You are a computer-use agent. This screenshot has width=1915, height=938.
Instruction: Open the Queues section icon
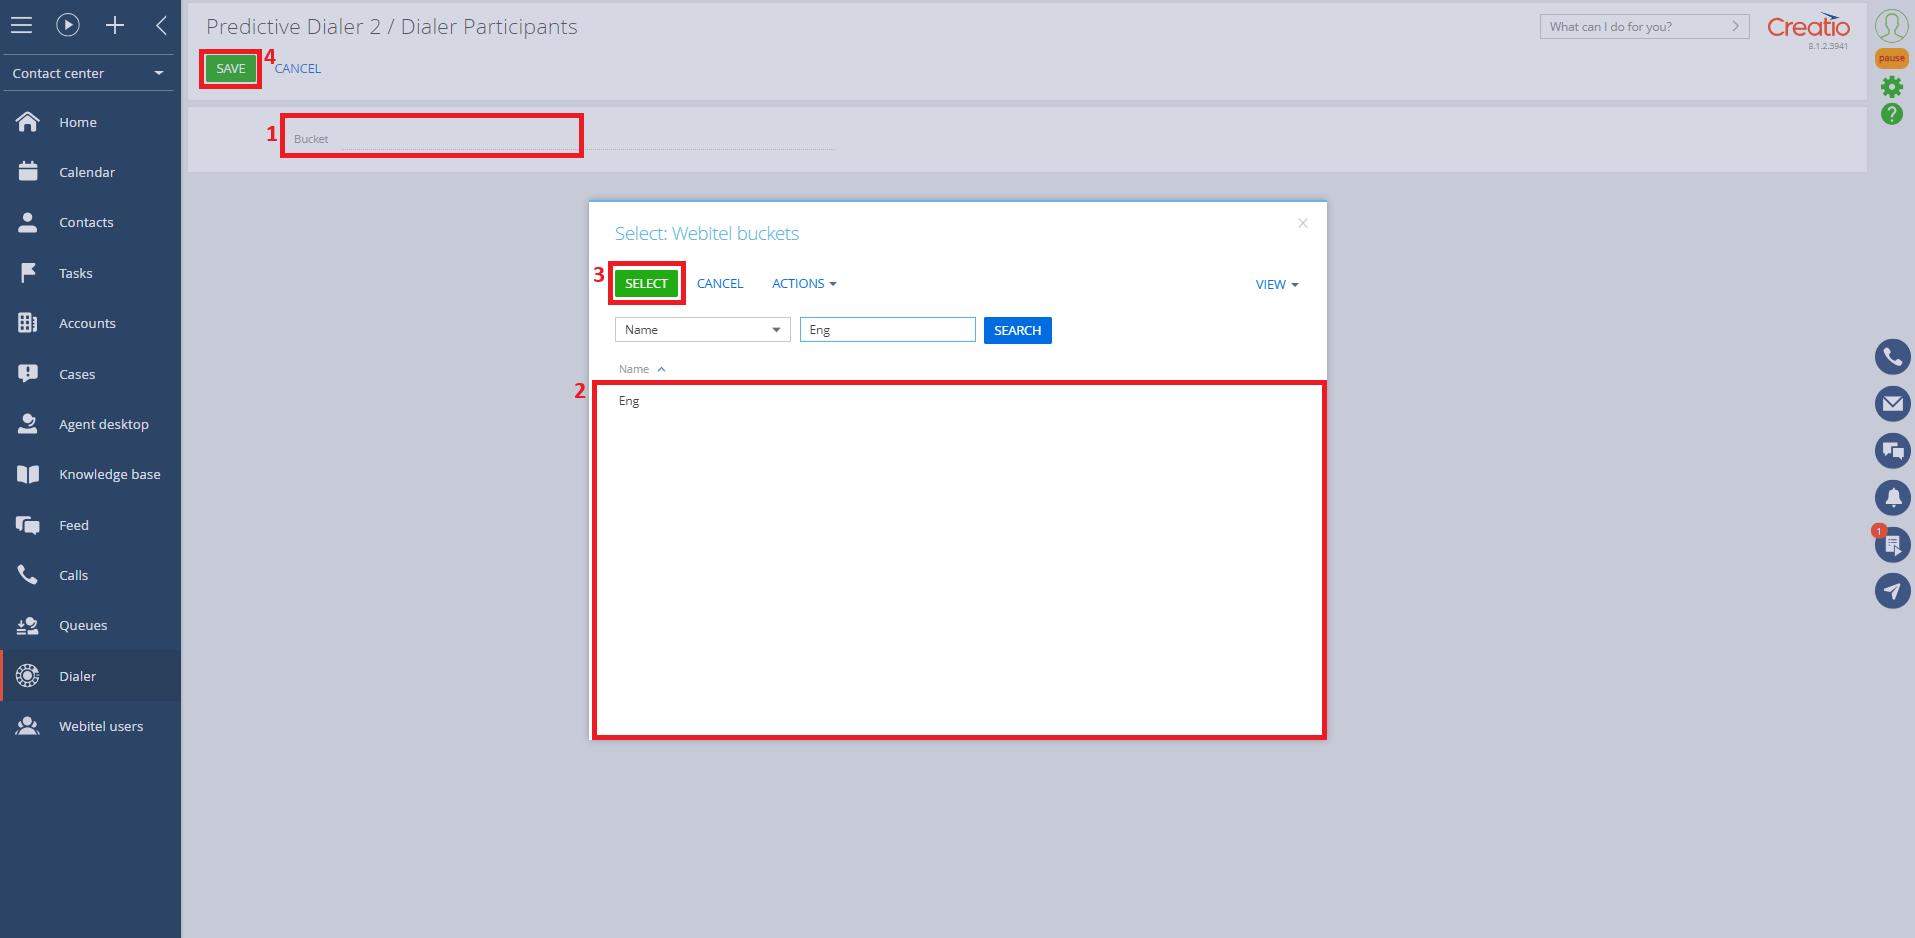tap(28, 626)
